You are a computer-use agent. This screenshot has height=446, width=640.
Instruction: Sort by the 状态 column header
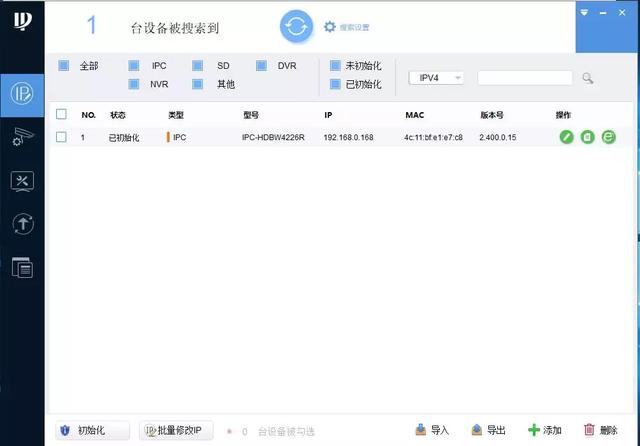(x=118, y=115)
